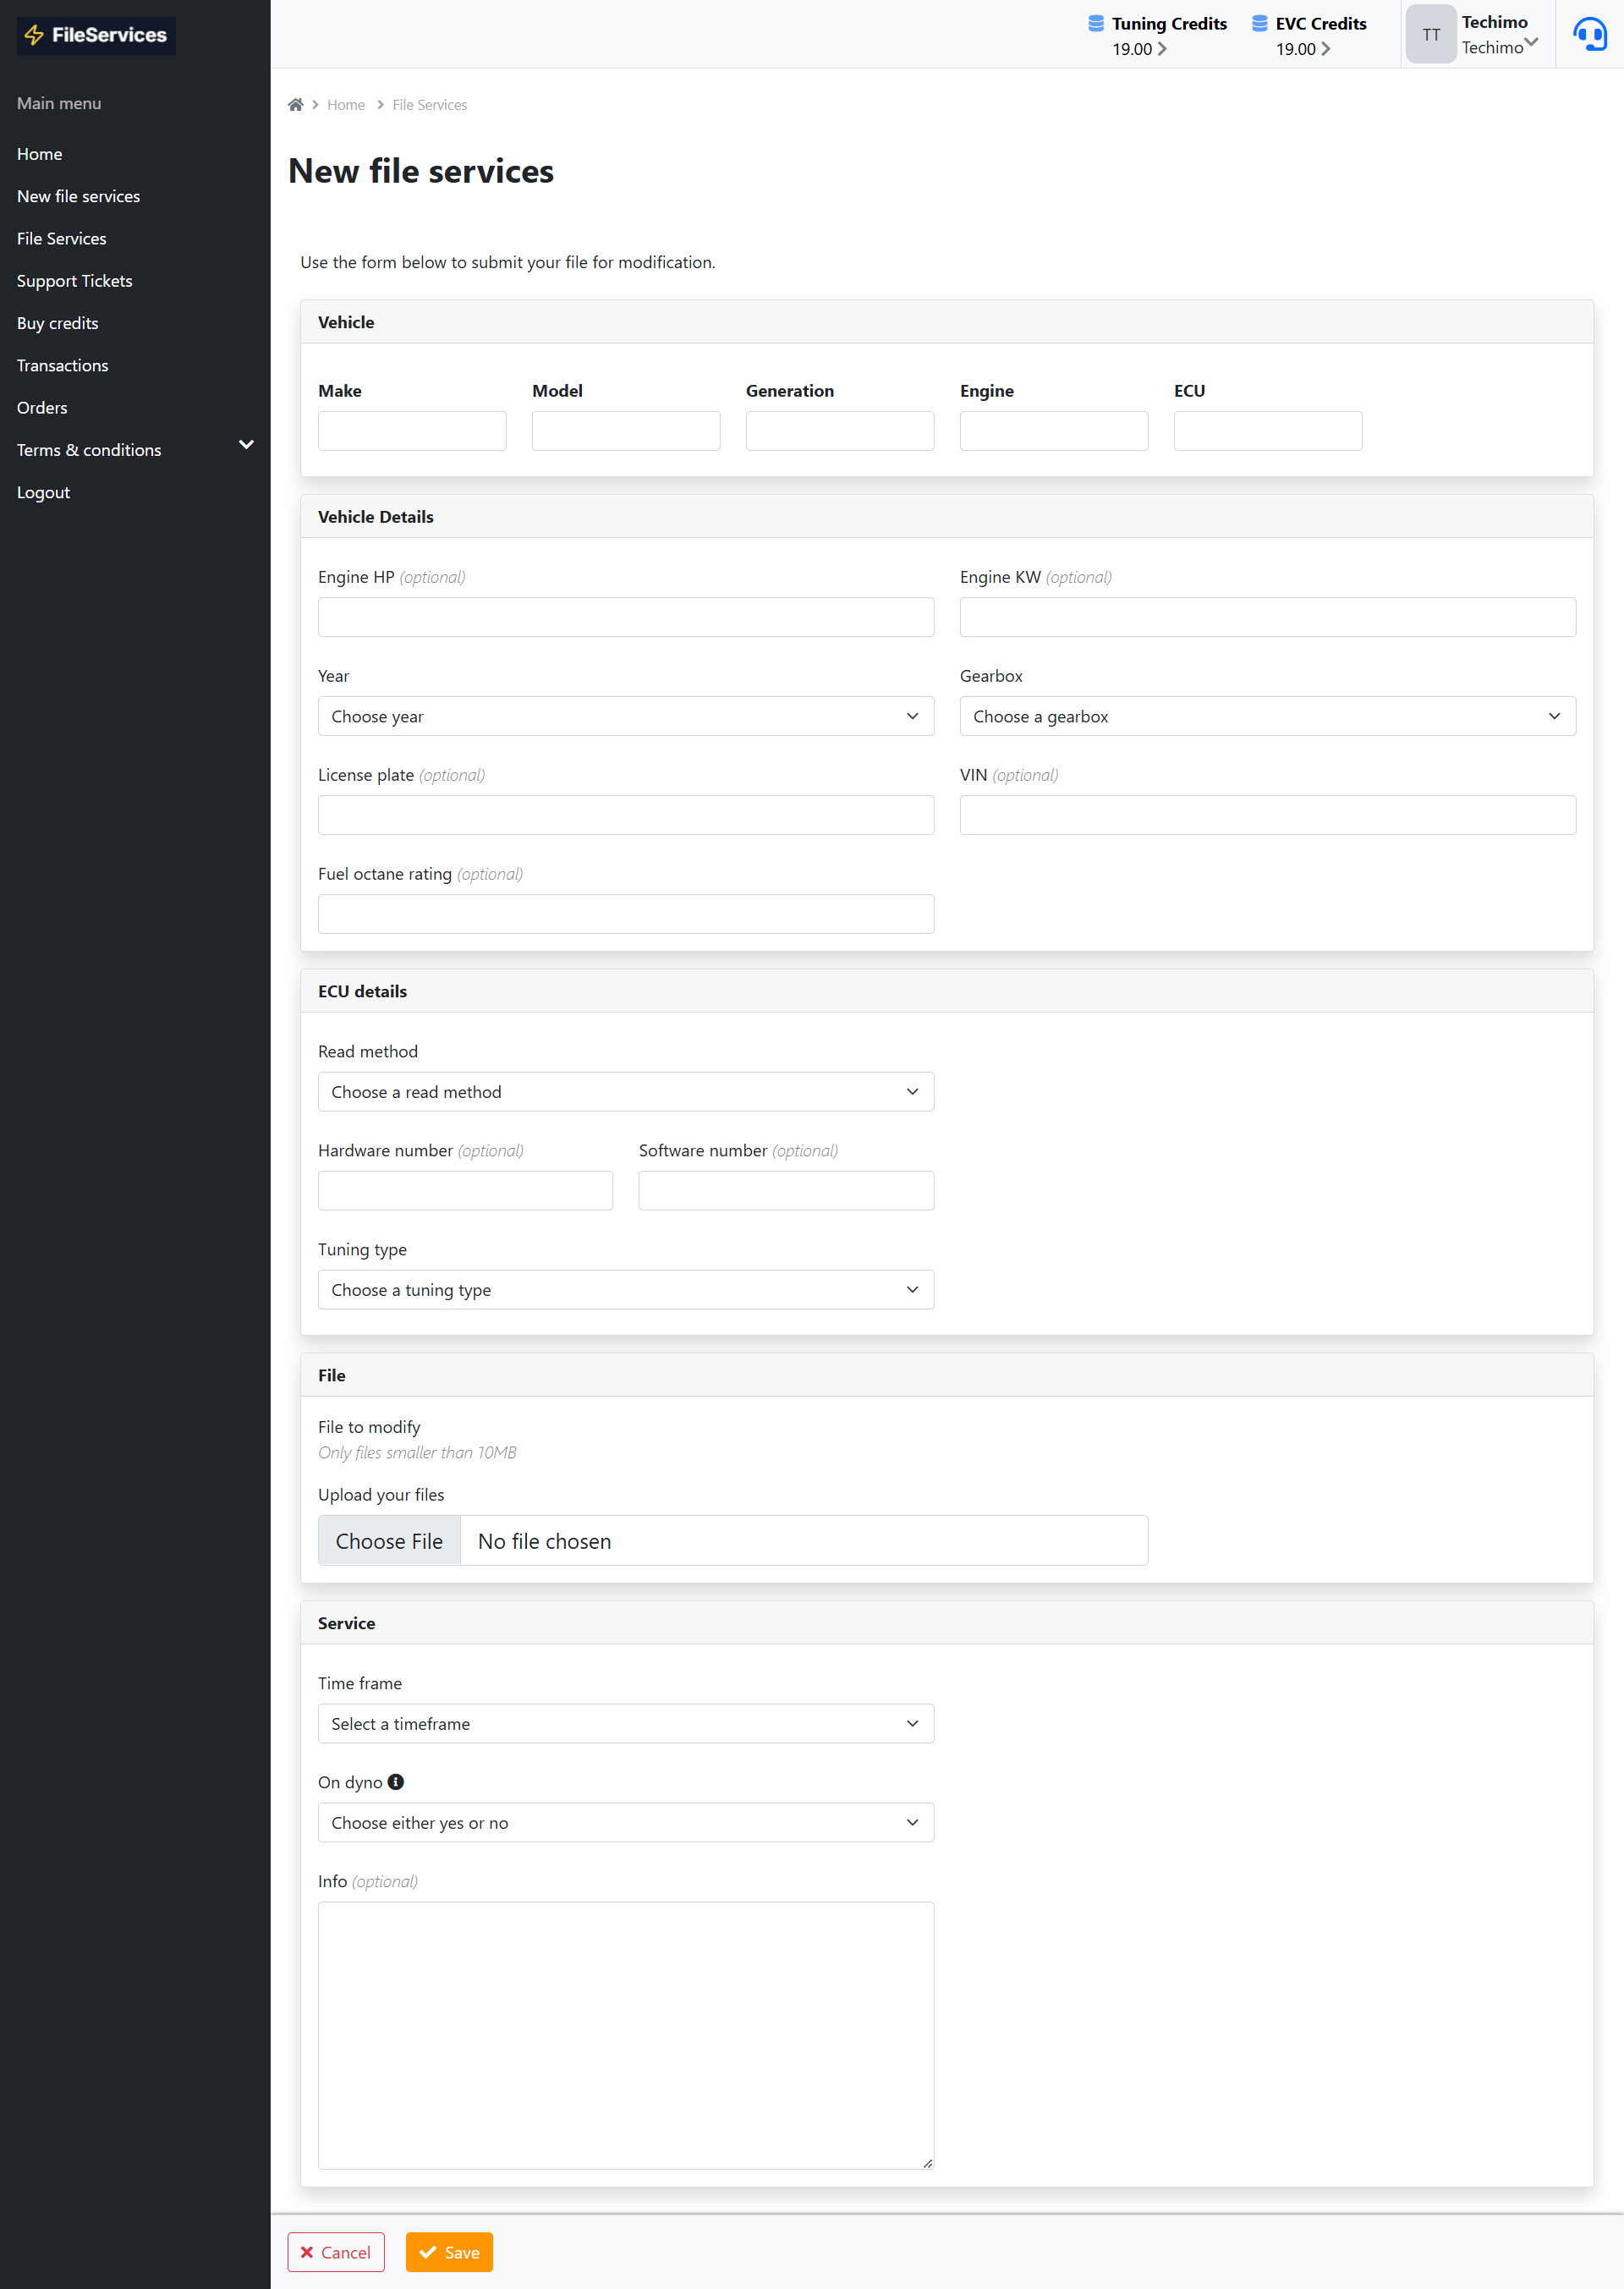Focus the Generation input field
1624x2289 pixels.
click(840, 431)
